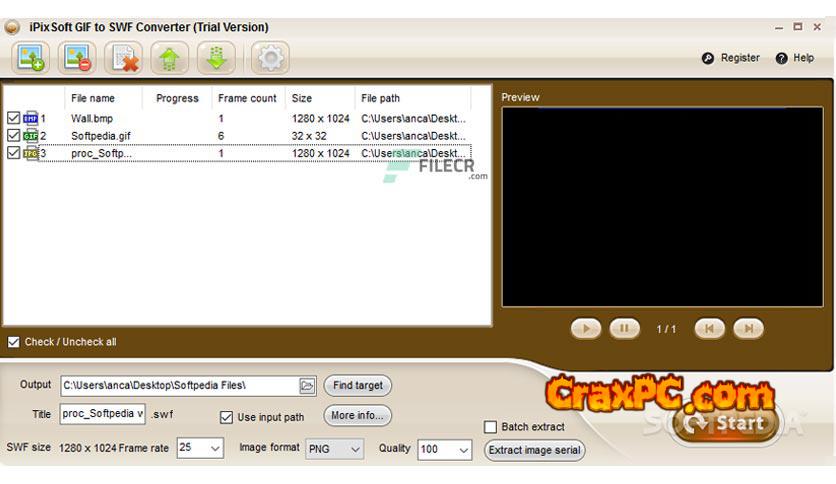The height and width of the screenshot is (484, 836).
Task: Open the Register menu item
Action: pos(730,58)
